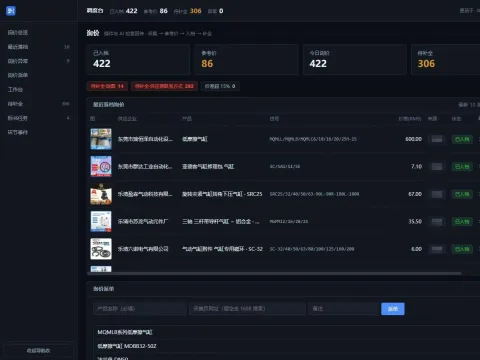Select the price cell 7.10
Screen dimensions: 480x360
click(x=416, y=166)
